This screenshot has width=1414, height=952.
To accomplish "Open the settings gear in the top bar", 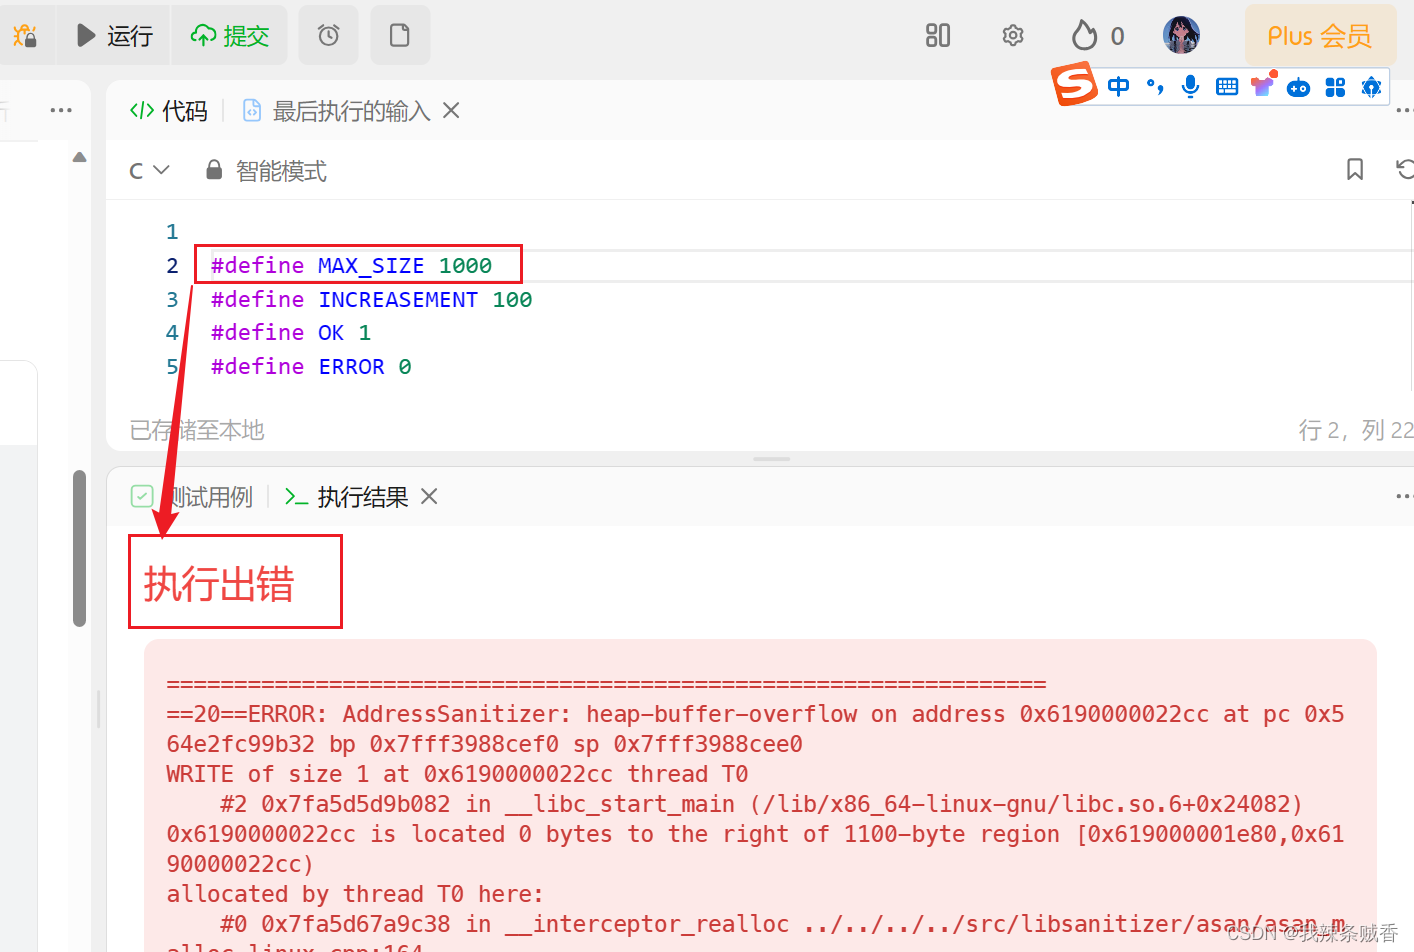I will 1012,34.
